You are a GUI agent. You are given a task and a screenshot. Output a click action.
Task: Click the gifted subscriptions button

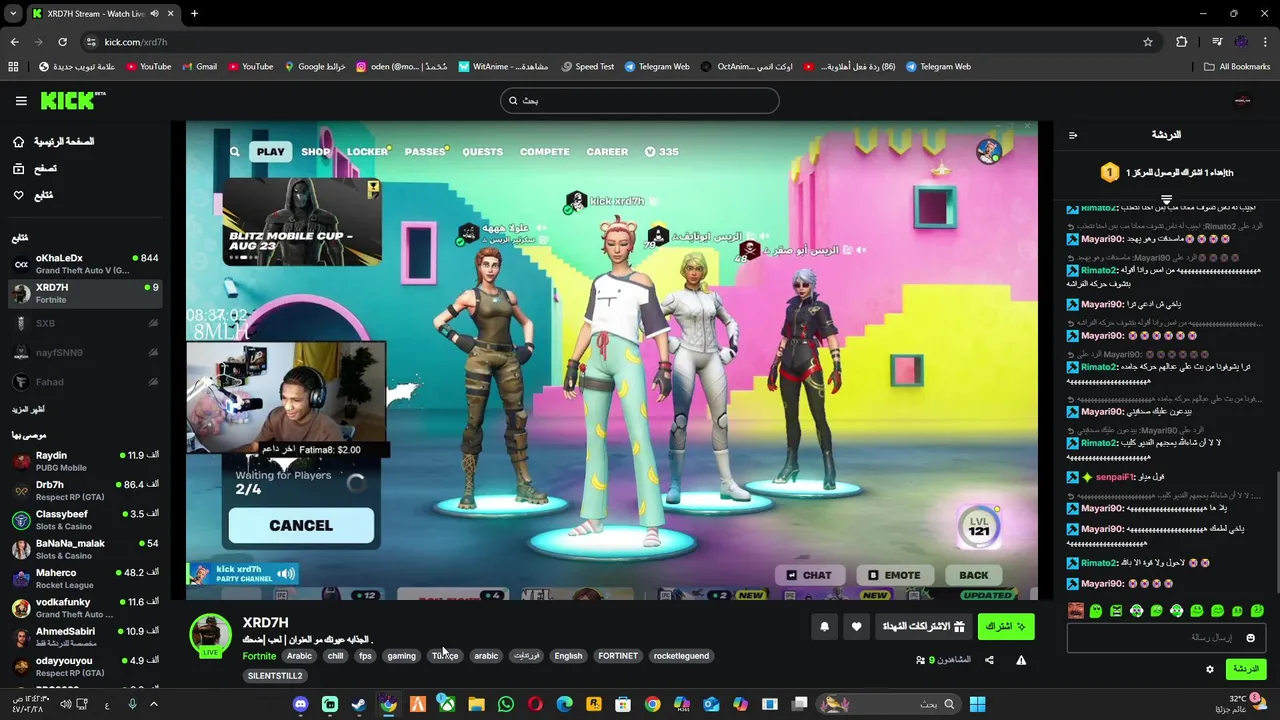[923, 627]
